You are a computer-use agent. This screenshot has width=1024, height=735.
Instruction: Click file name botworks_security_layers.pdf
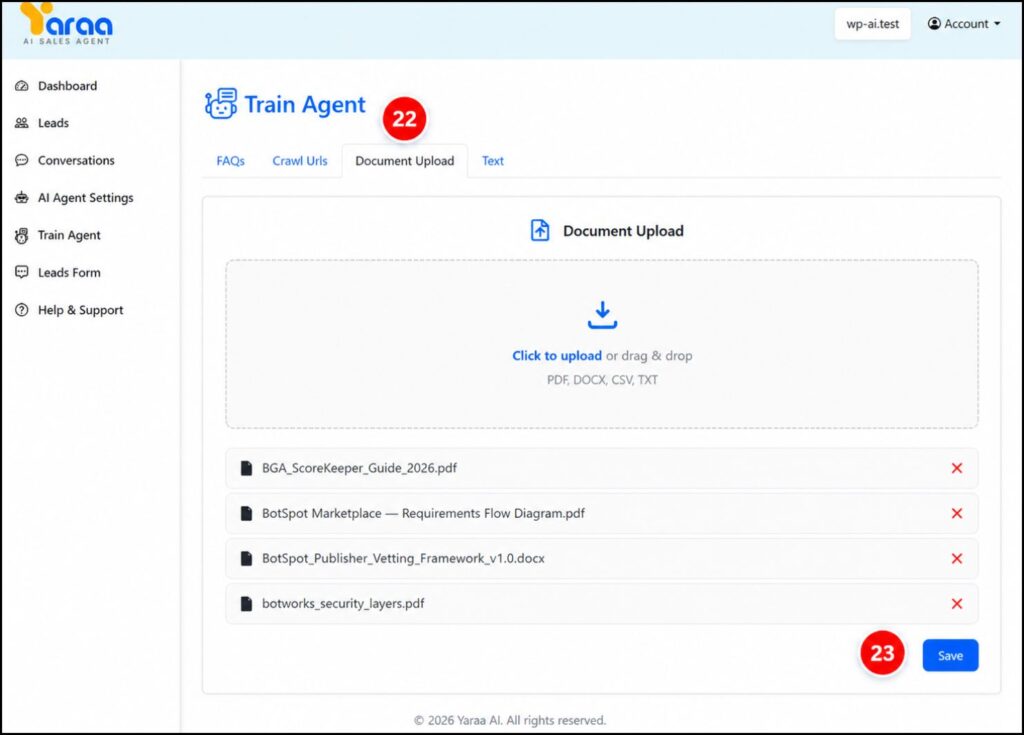click(343, 604)
